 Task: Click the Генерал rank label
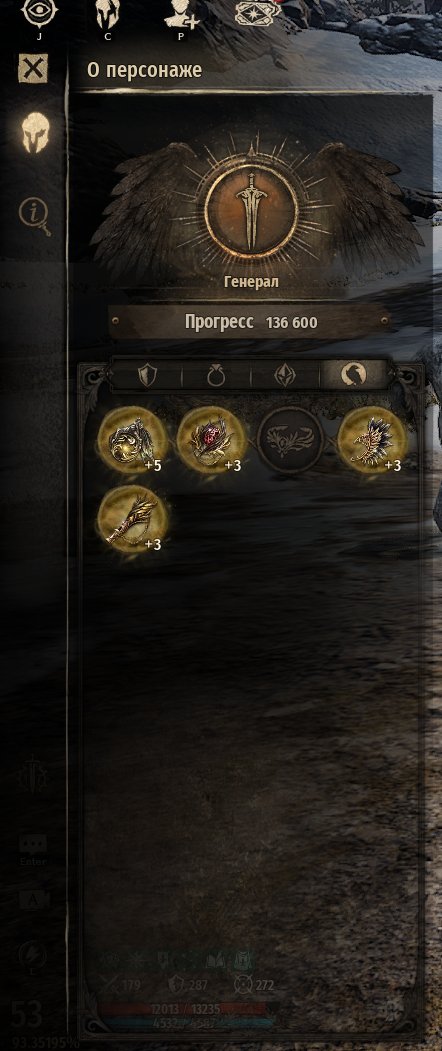pos(251,282)
